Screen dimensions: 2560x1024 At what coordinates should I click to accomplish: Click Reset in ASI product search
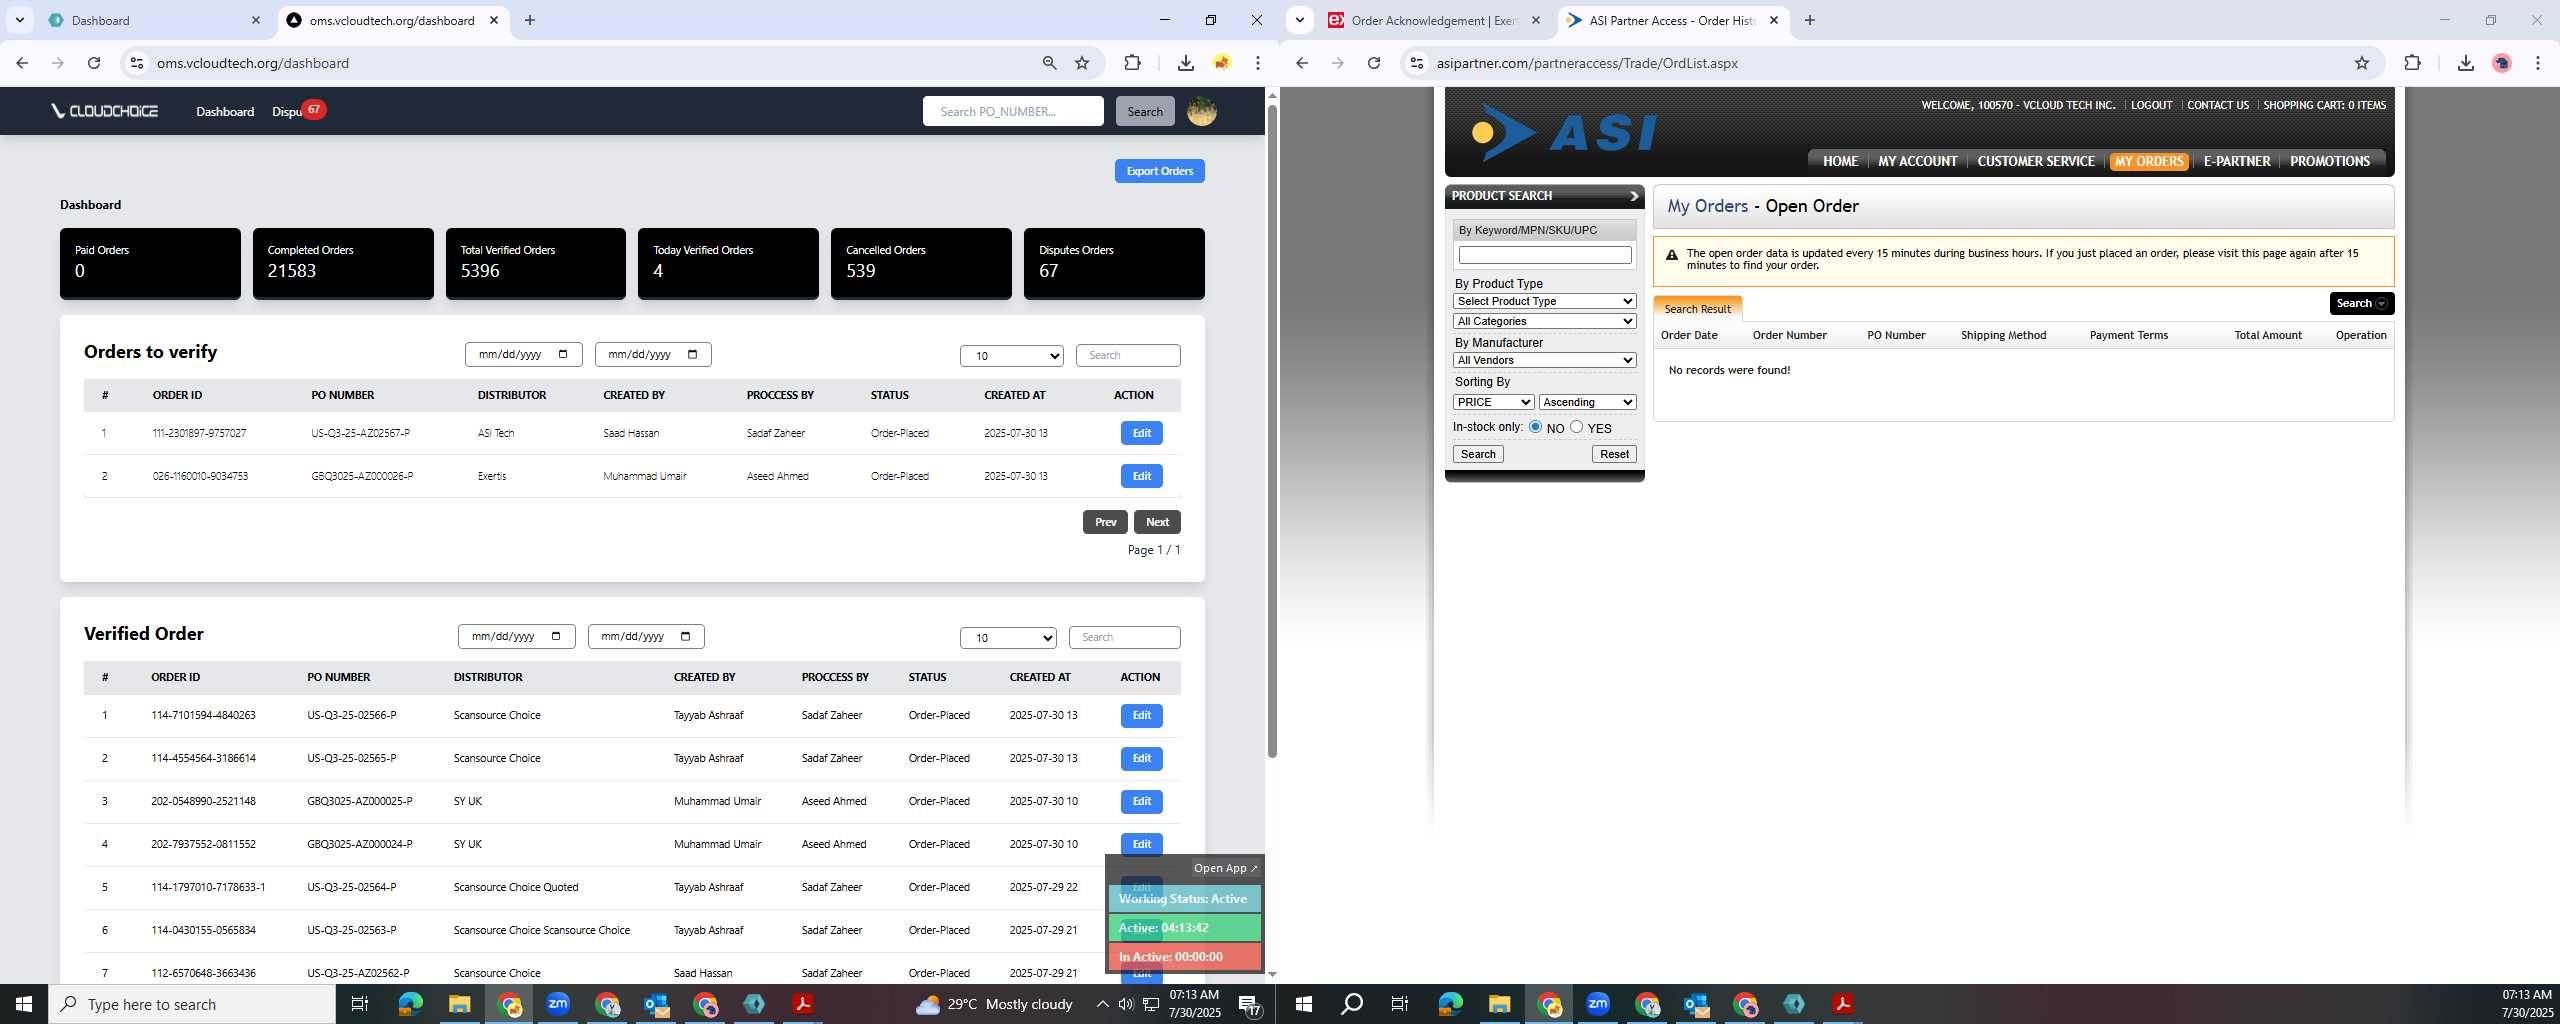1614,454
